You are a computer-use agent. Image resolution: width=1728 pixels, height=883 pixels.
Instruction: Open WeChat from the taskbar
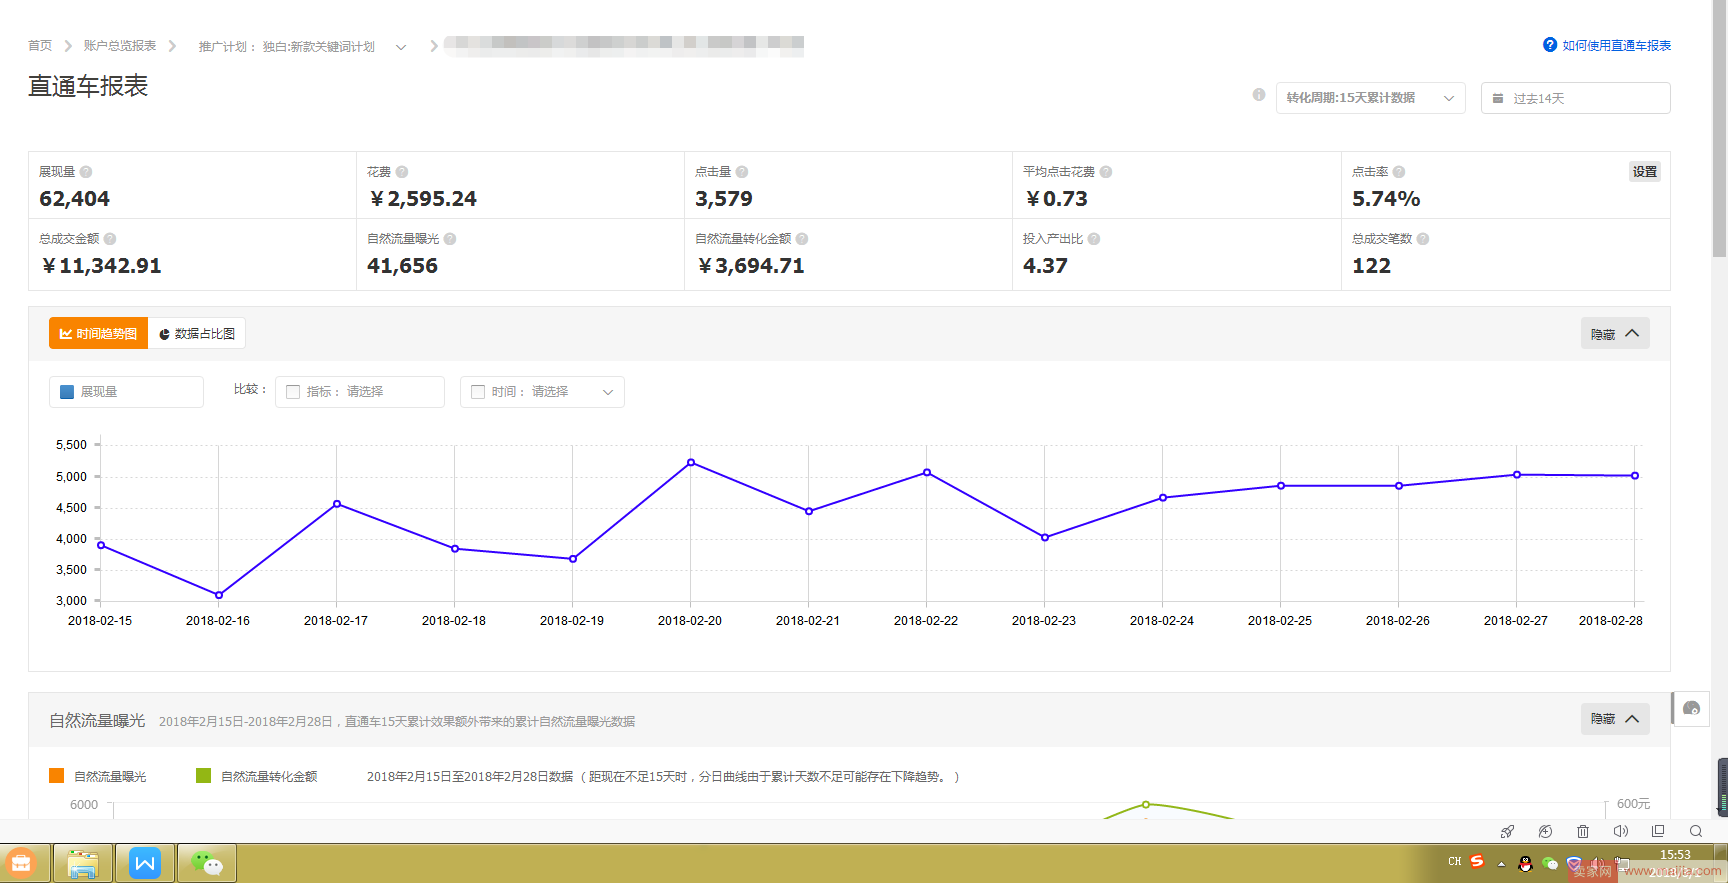(x=207, y=863)
